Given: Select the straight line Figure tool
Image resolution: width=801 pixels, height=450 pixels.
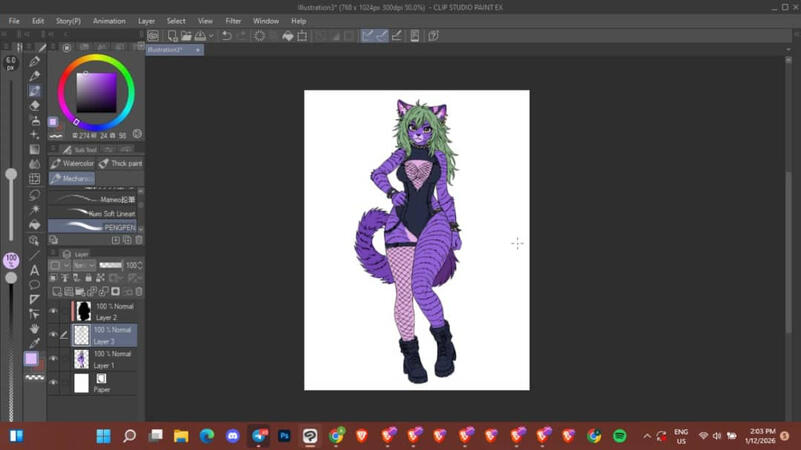Looking at the screenshot, I should click(34, 255).
